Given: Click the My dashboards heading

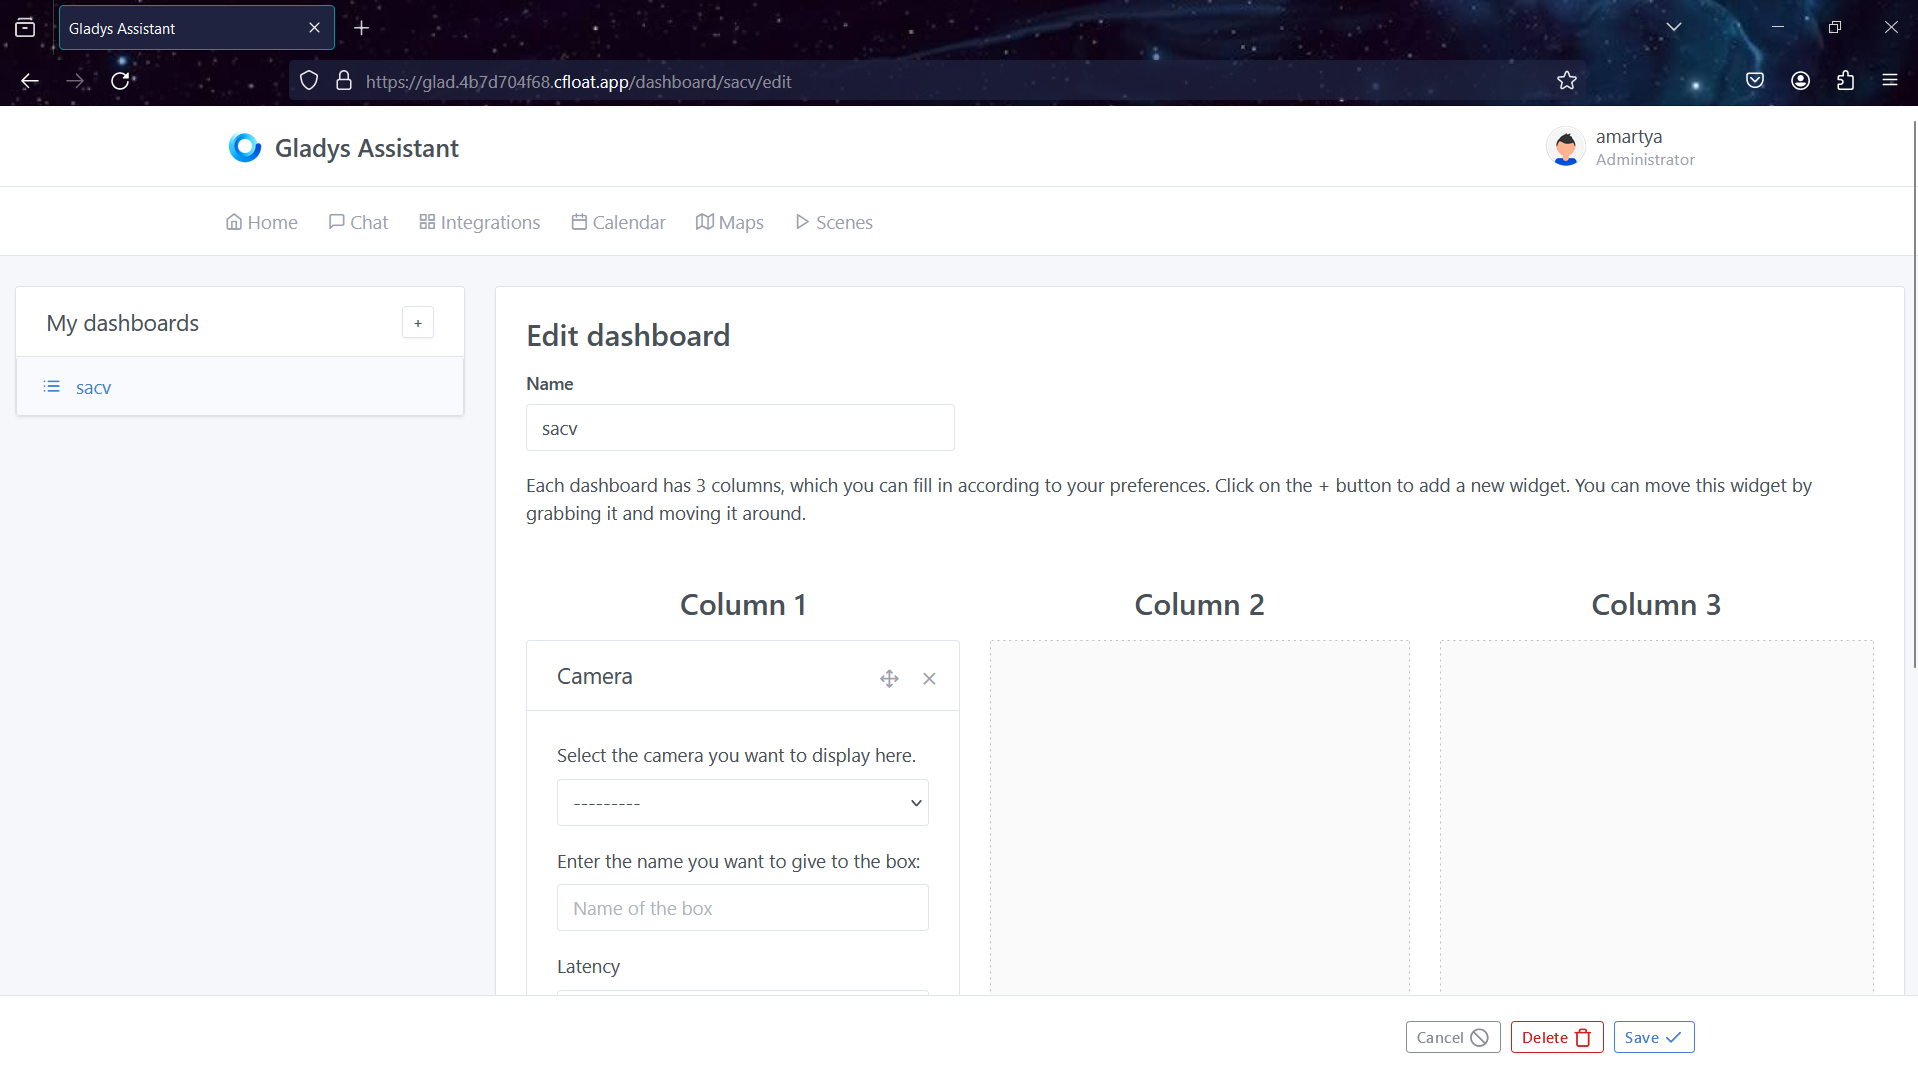Looking at the screenshot, I should (122, 323).
